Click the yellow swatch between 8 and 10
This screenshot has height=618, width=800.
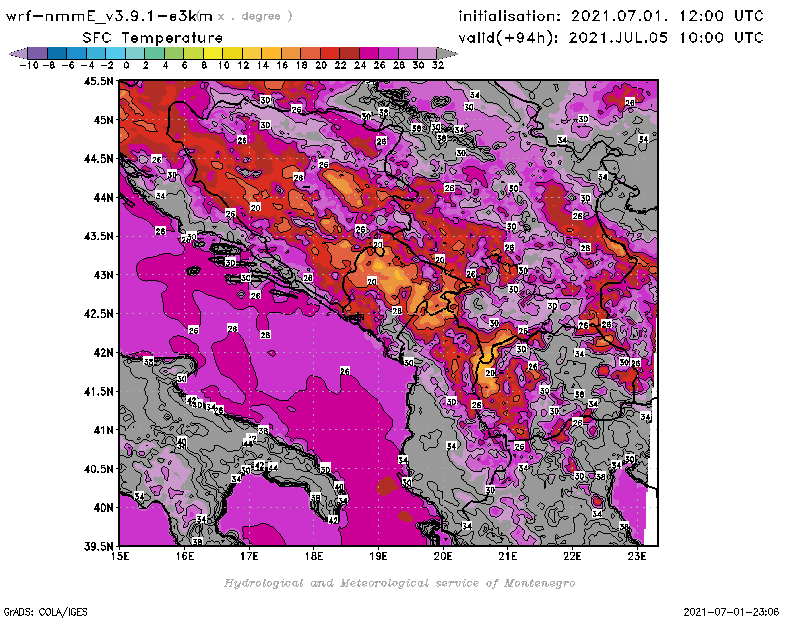[213, 54]
